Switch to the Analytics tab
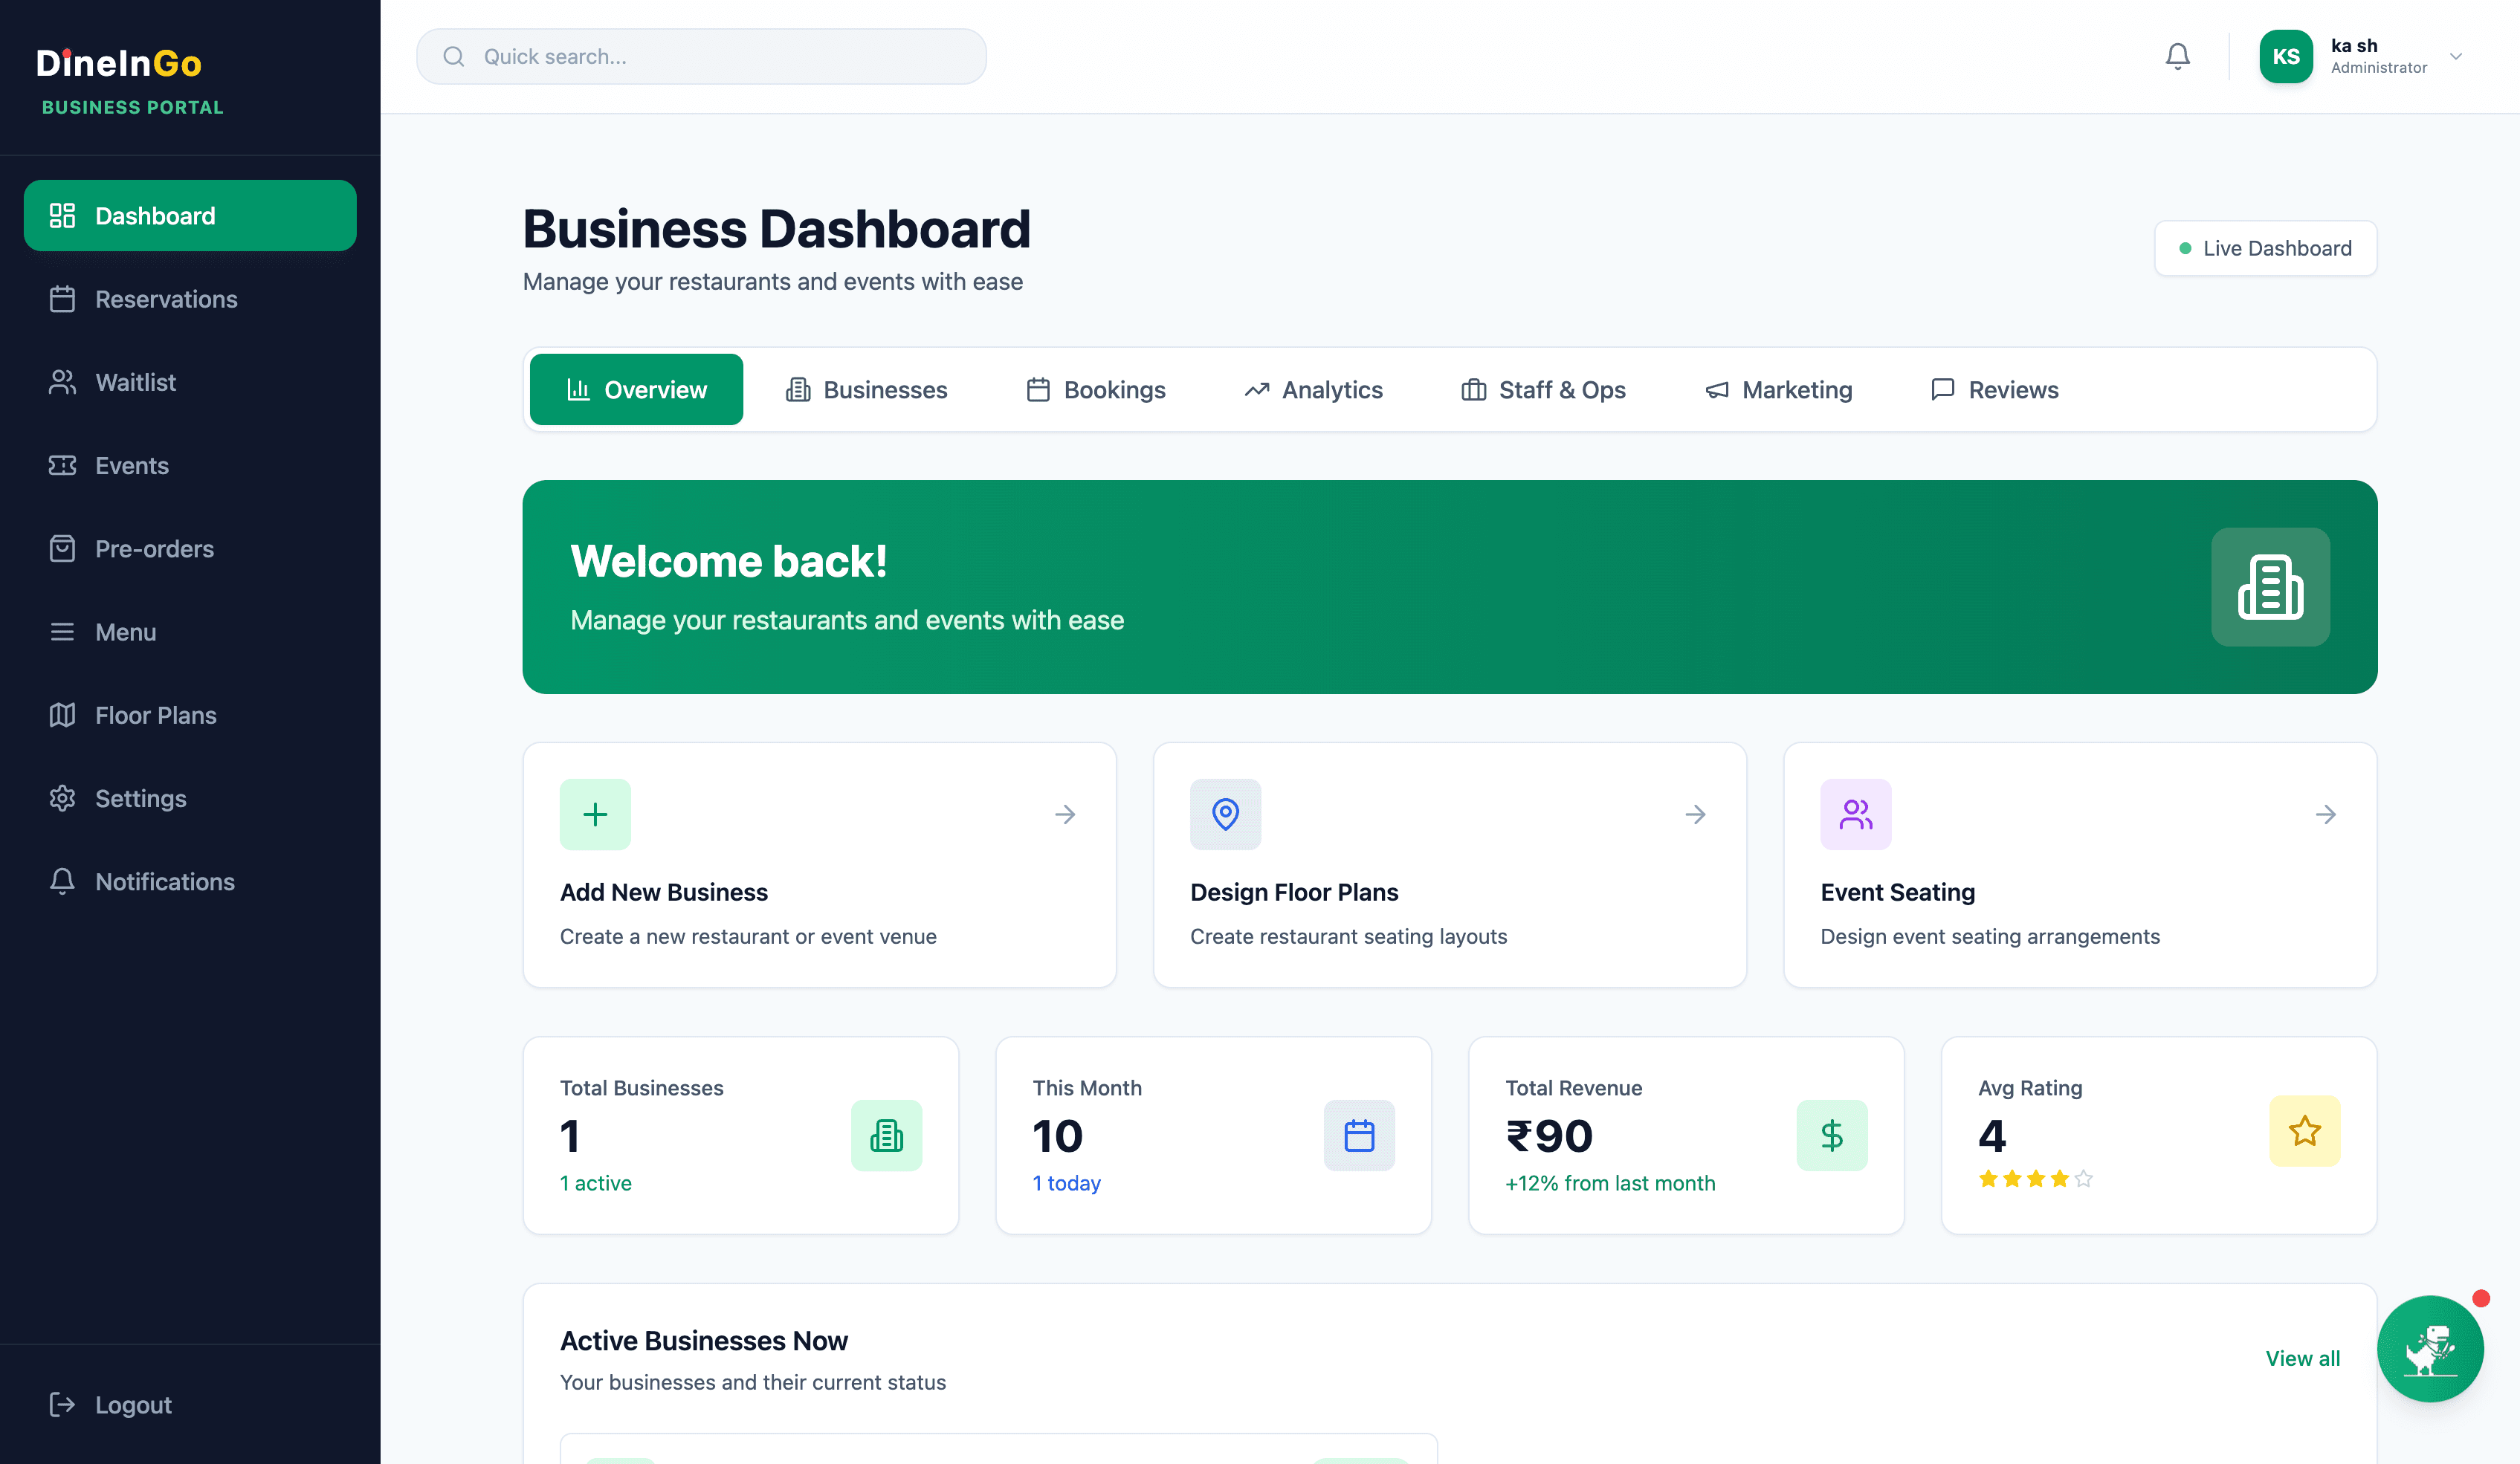The height and width of the screenshot is (1464, 2520). (1313, 390)
